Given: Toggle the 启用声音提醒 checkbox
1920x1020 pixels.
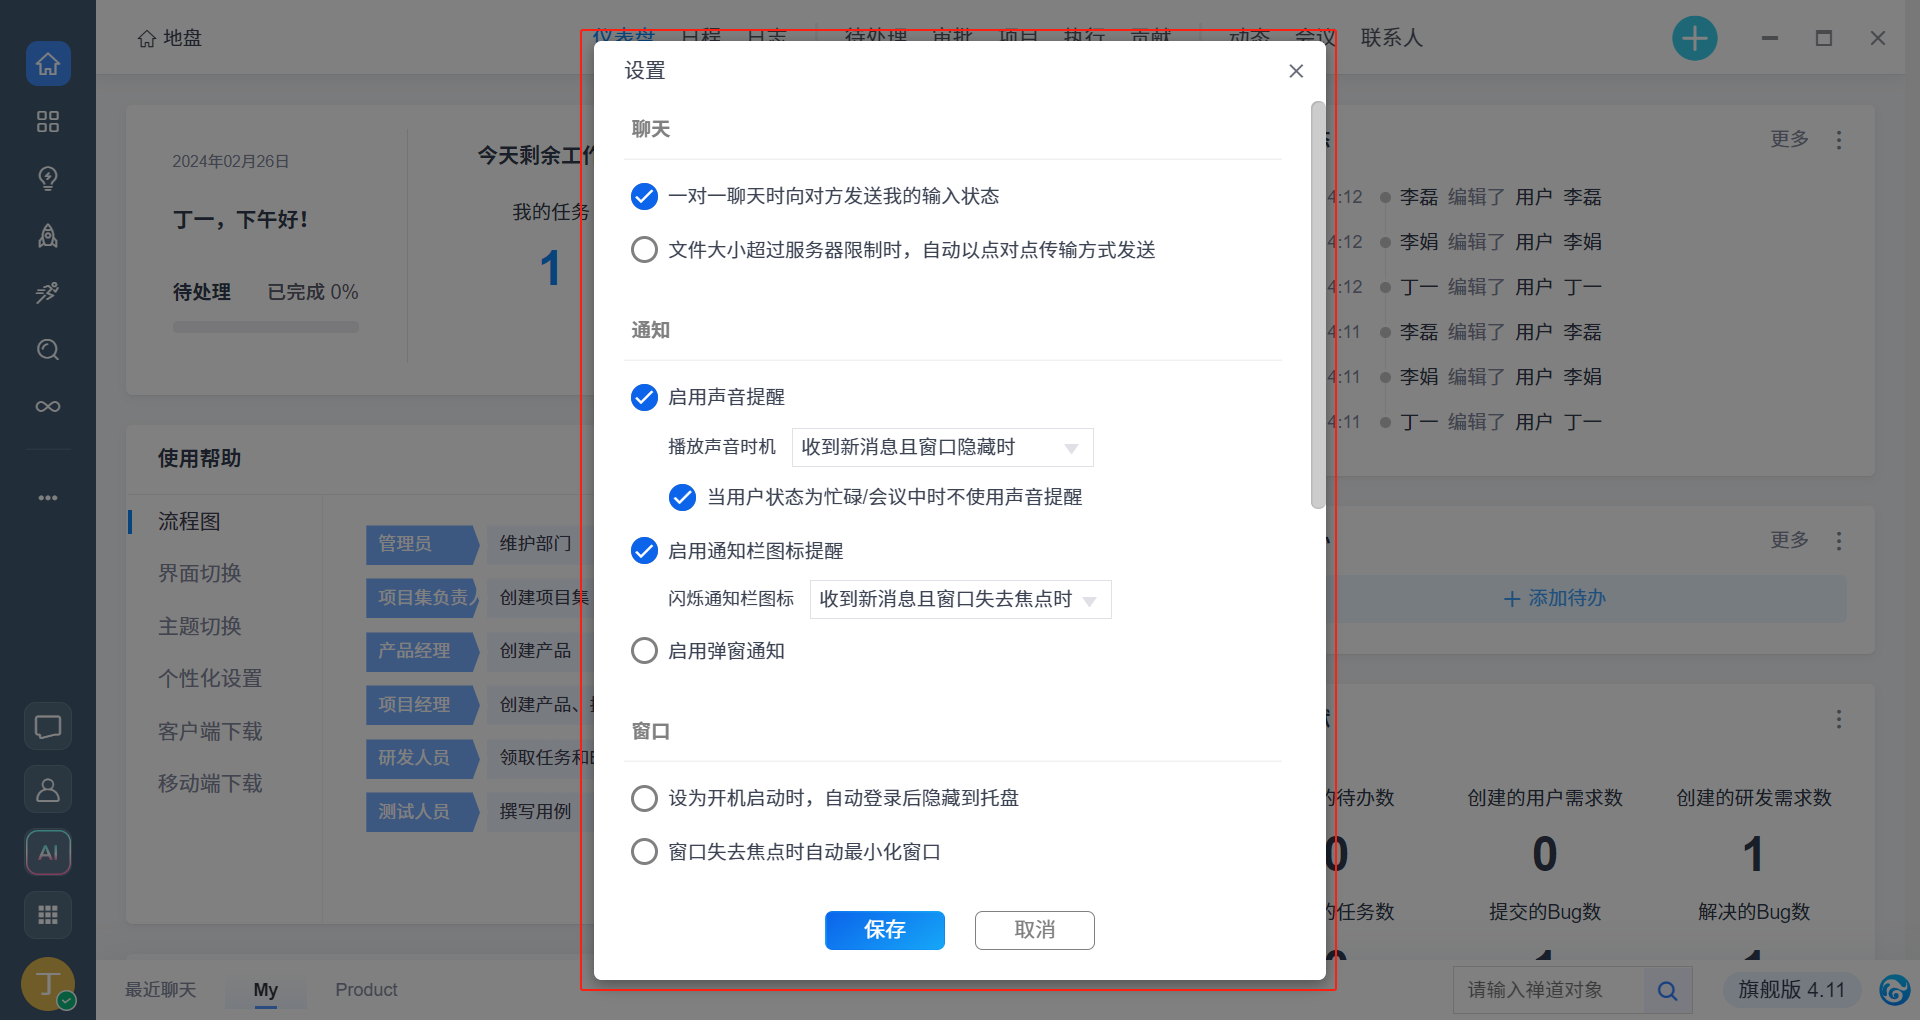Looking at the screenshot, I should click(644, 397).
